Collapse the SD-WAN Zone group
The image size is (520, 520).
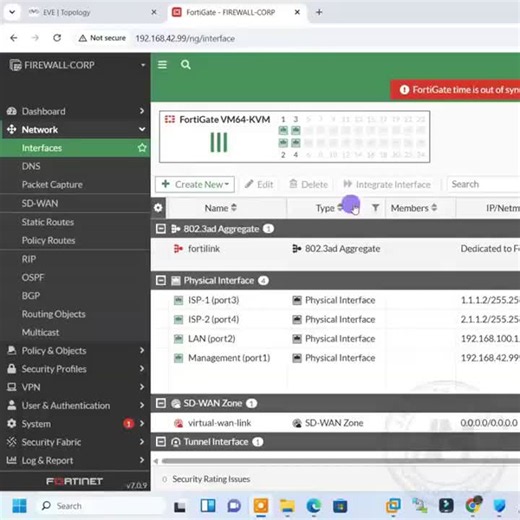[161, 403]
